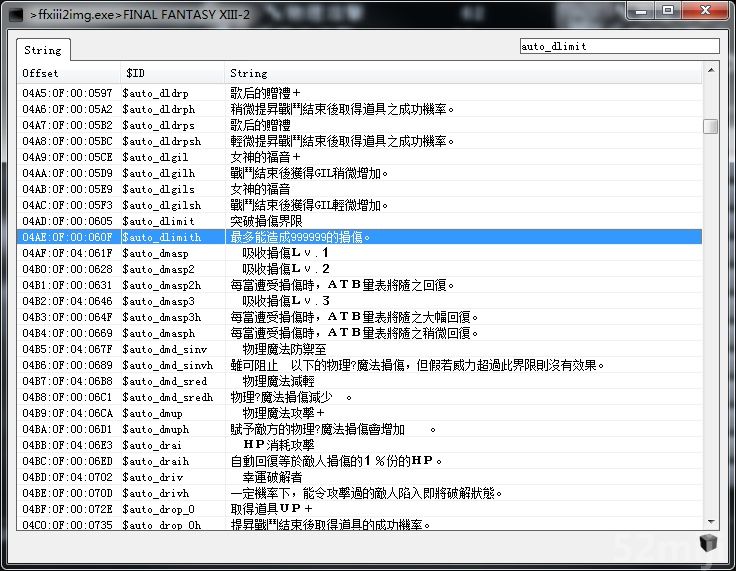736x571 pixels.
Task: Click the black application icon in title bar
Action: pyautogui.click(x=16, y=15)
